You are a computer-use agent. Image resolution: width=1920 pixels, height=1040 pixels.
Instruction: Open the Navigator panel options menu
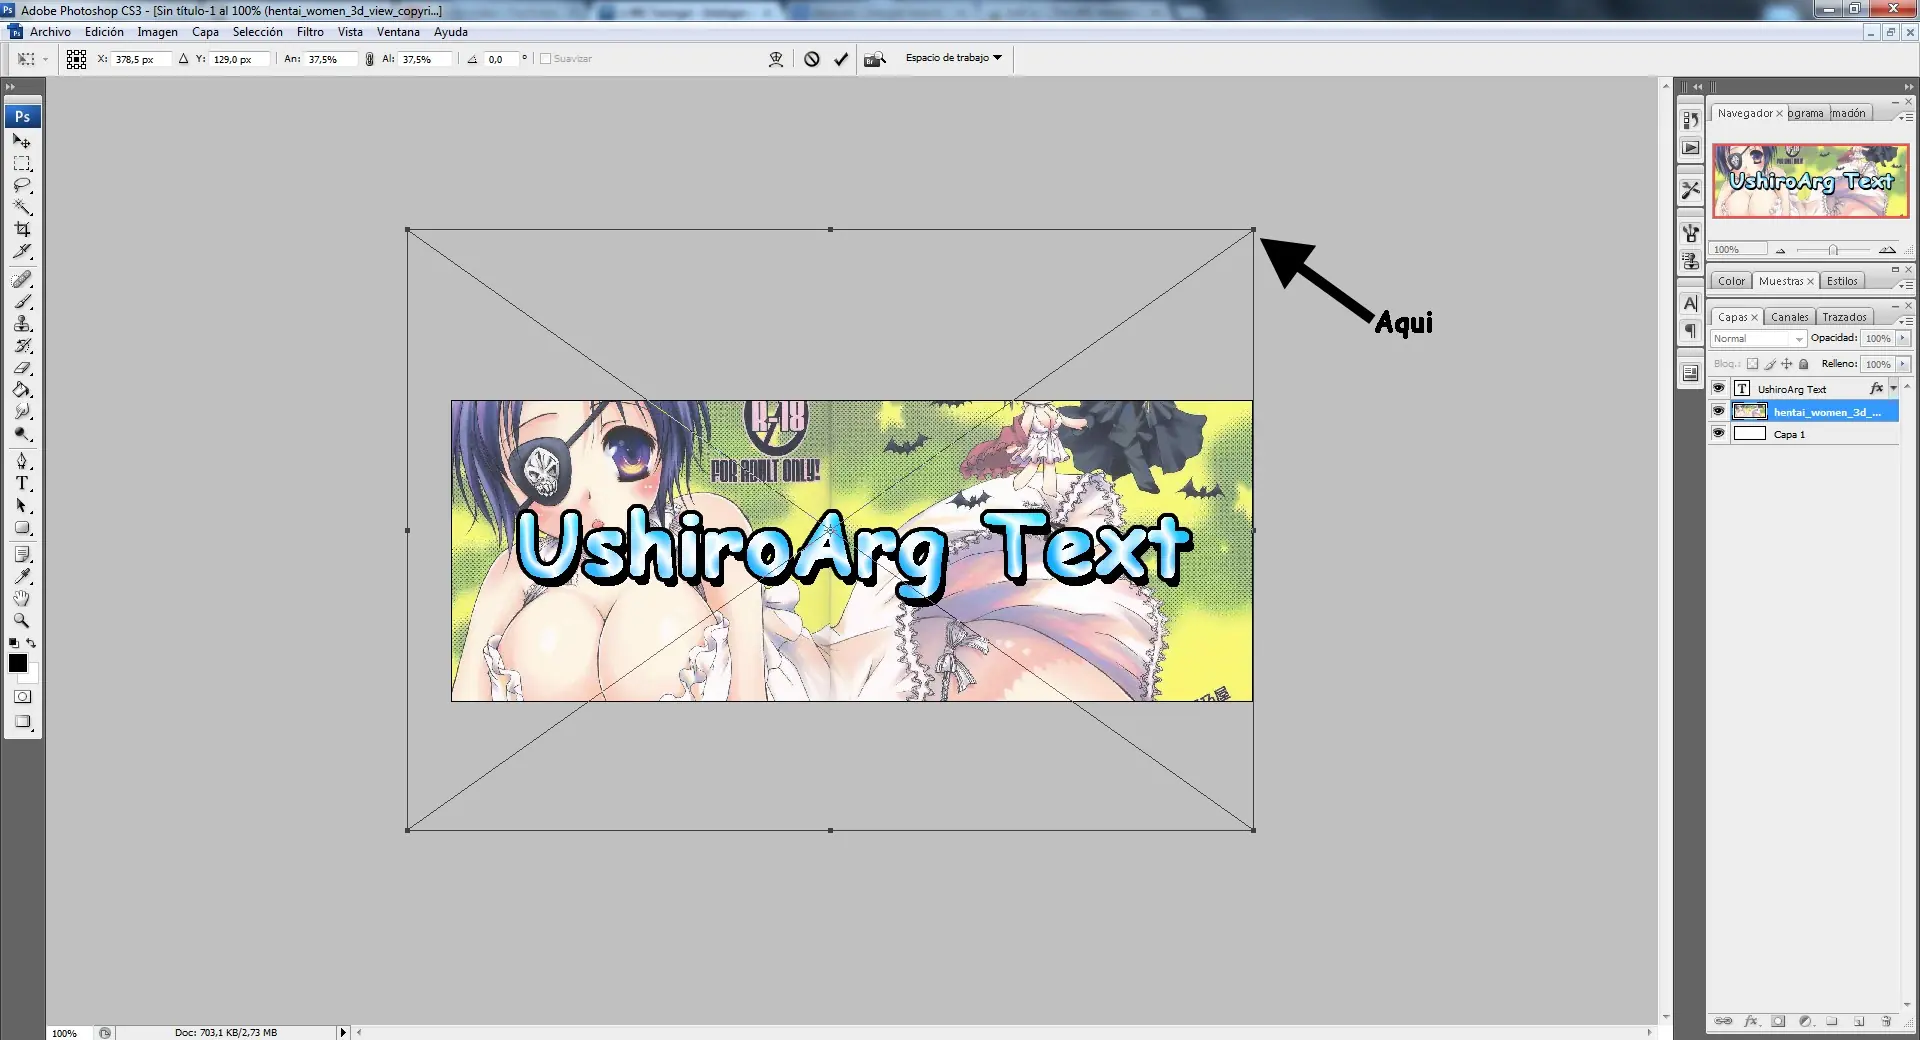(x=1906, y=117)
